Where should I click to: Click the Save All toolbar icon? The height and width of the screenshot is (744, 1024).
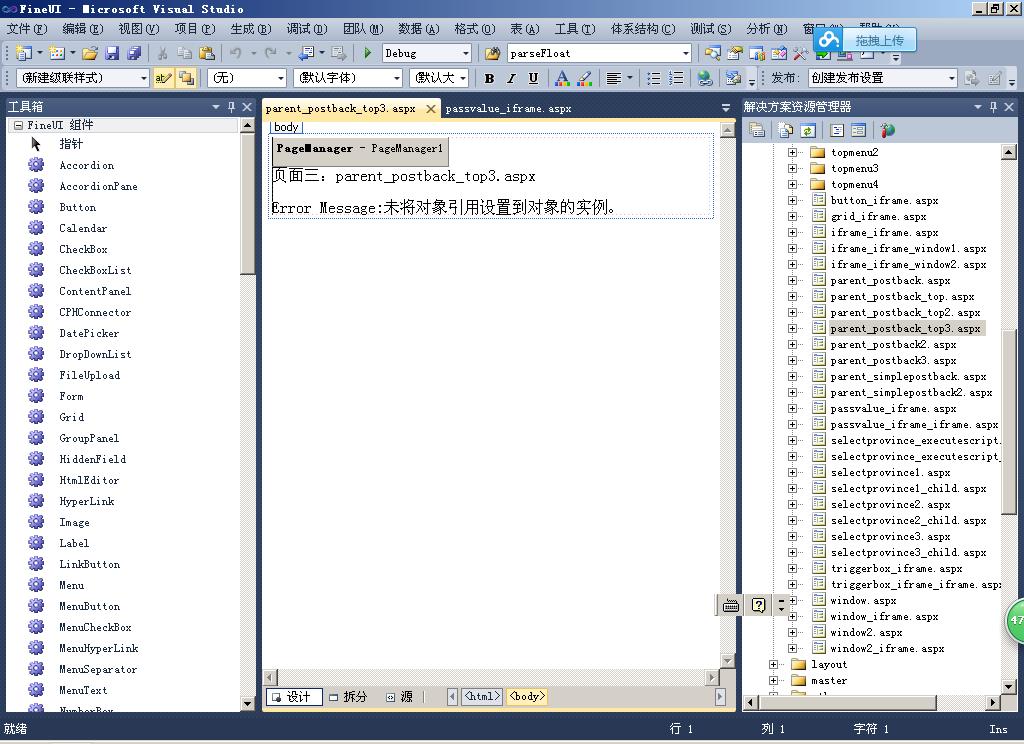(x=133, y=53)
